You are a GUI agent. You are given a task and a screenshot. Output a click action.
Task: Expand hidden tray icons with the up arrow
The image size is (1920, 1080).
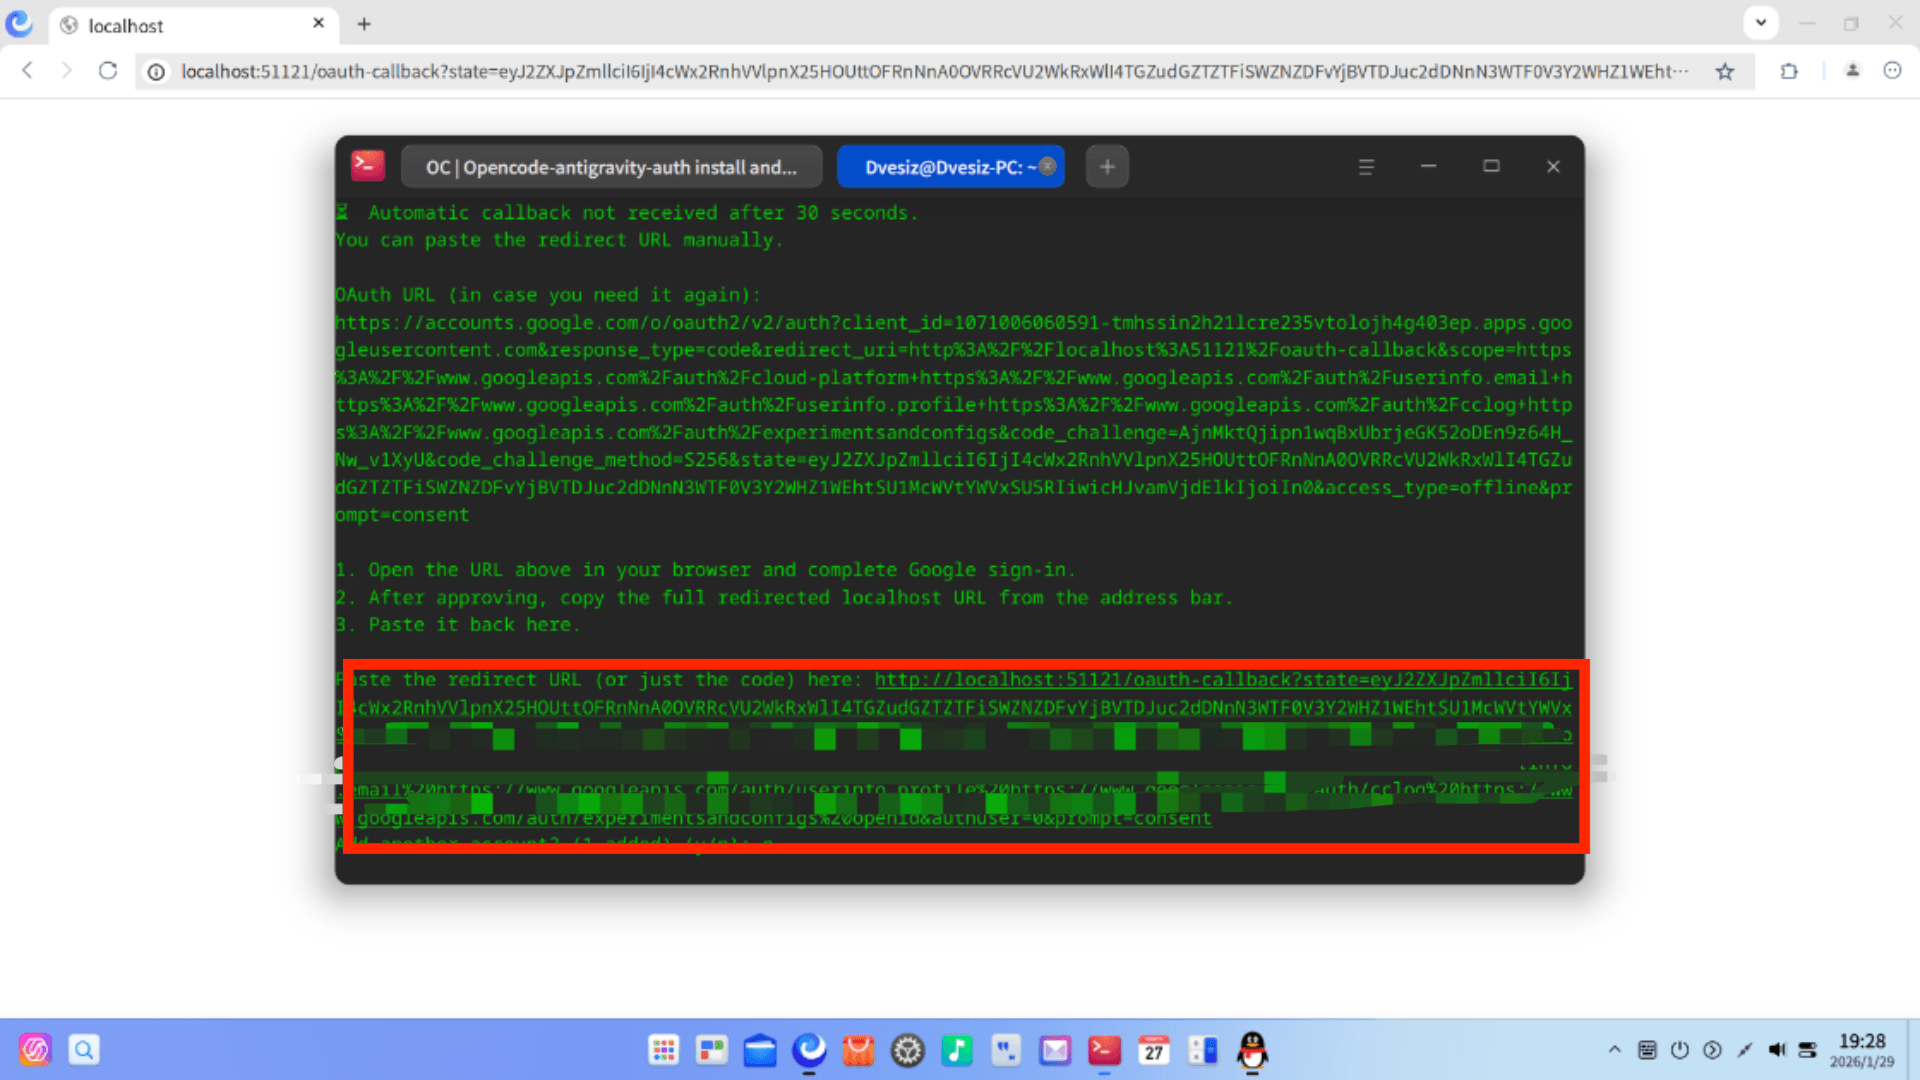click(1614, 1050)
